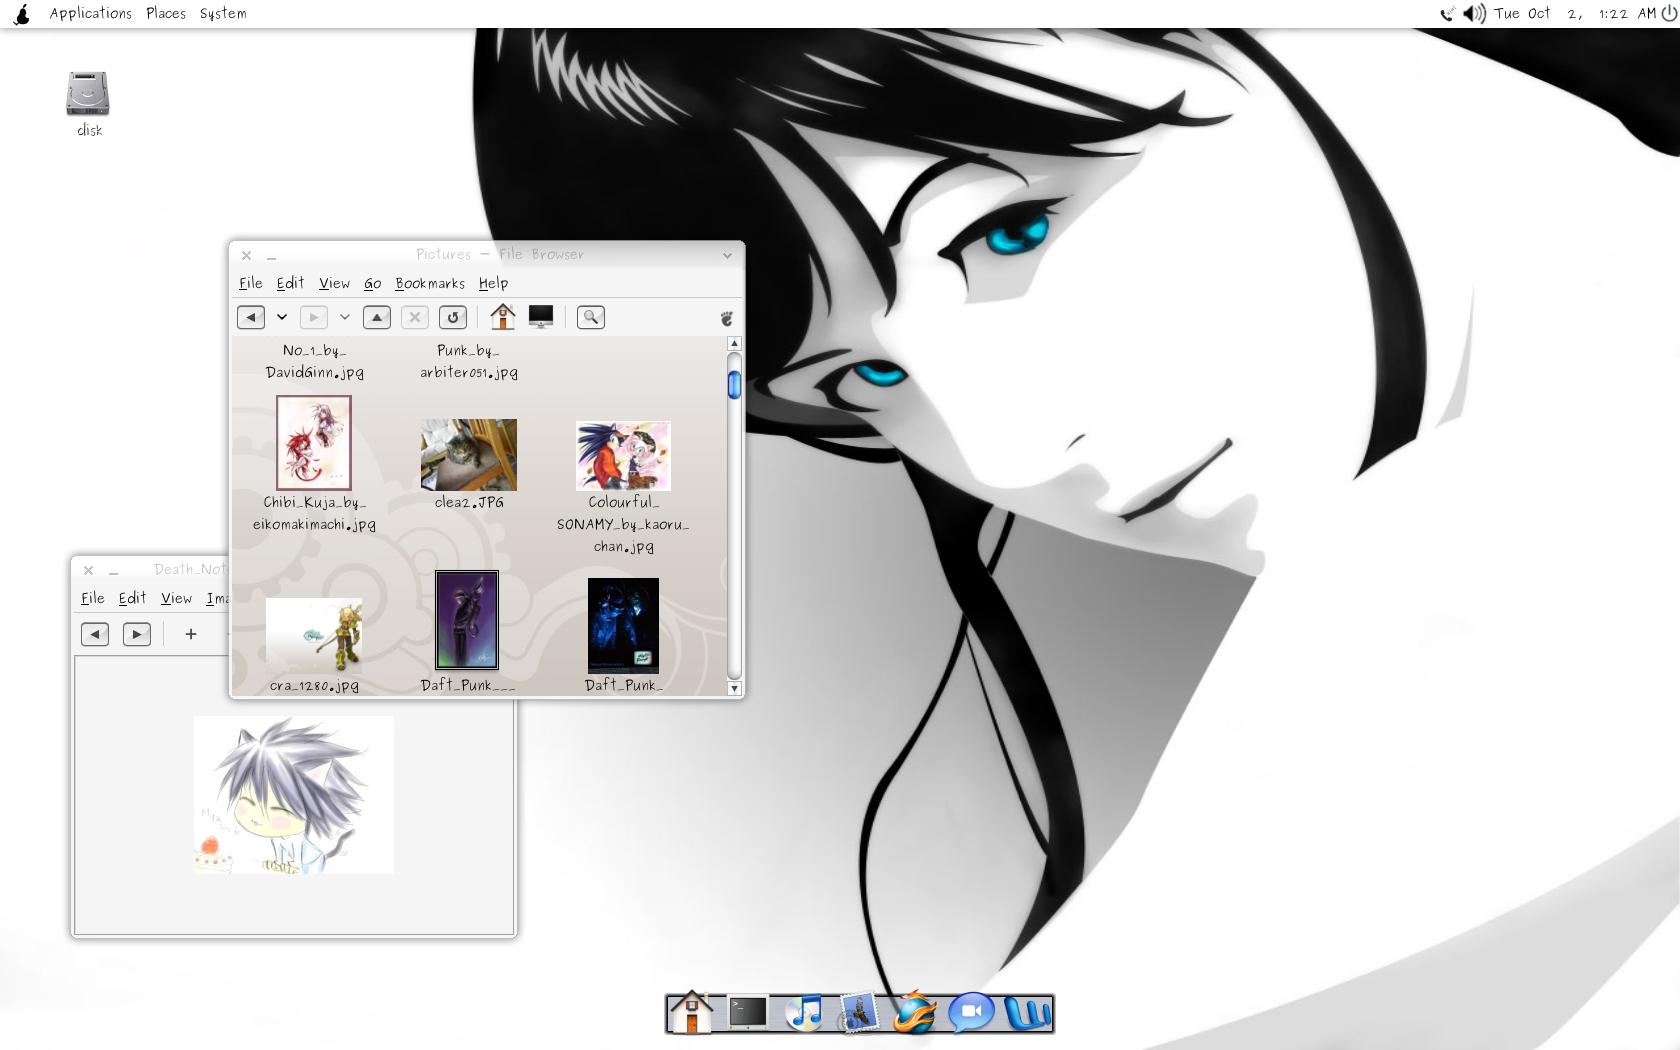Open Applications menu in top panel
Viewport: 1680px width, 1050px height.
[x=91, y=13]
